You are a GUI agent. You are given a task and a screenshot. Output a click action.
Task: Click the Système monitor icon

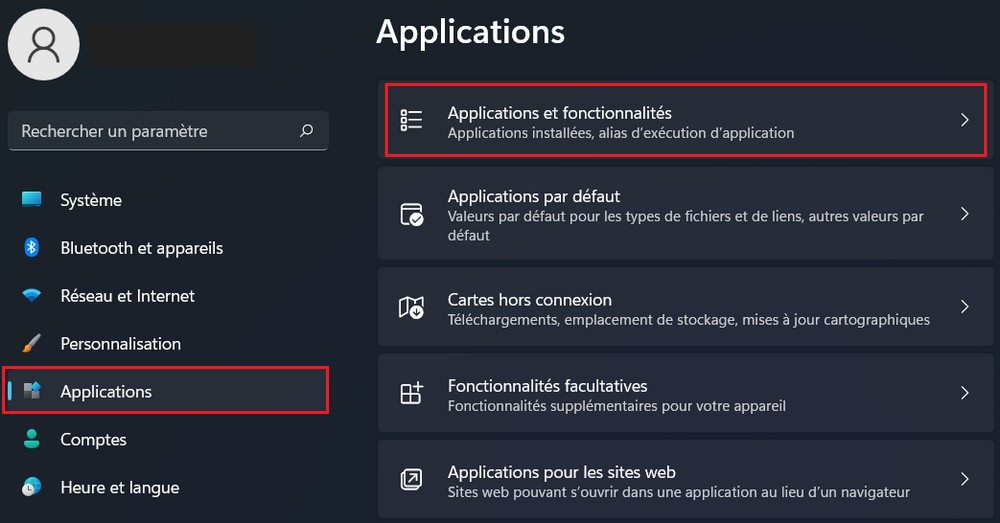[32, 200]
